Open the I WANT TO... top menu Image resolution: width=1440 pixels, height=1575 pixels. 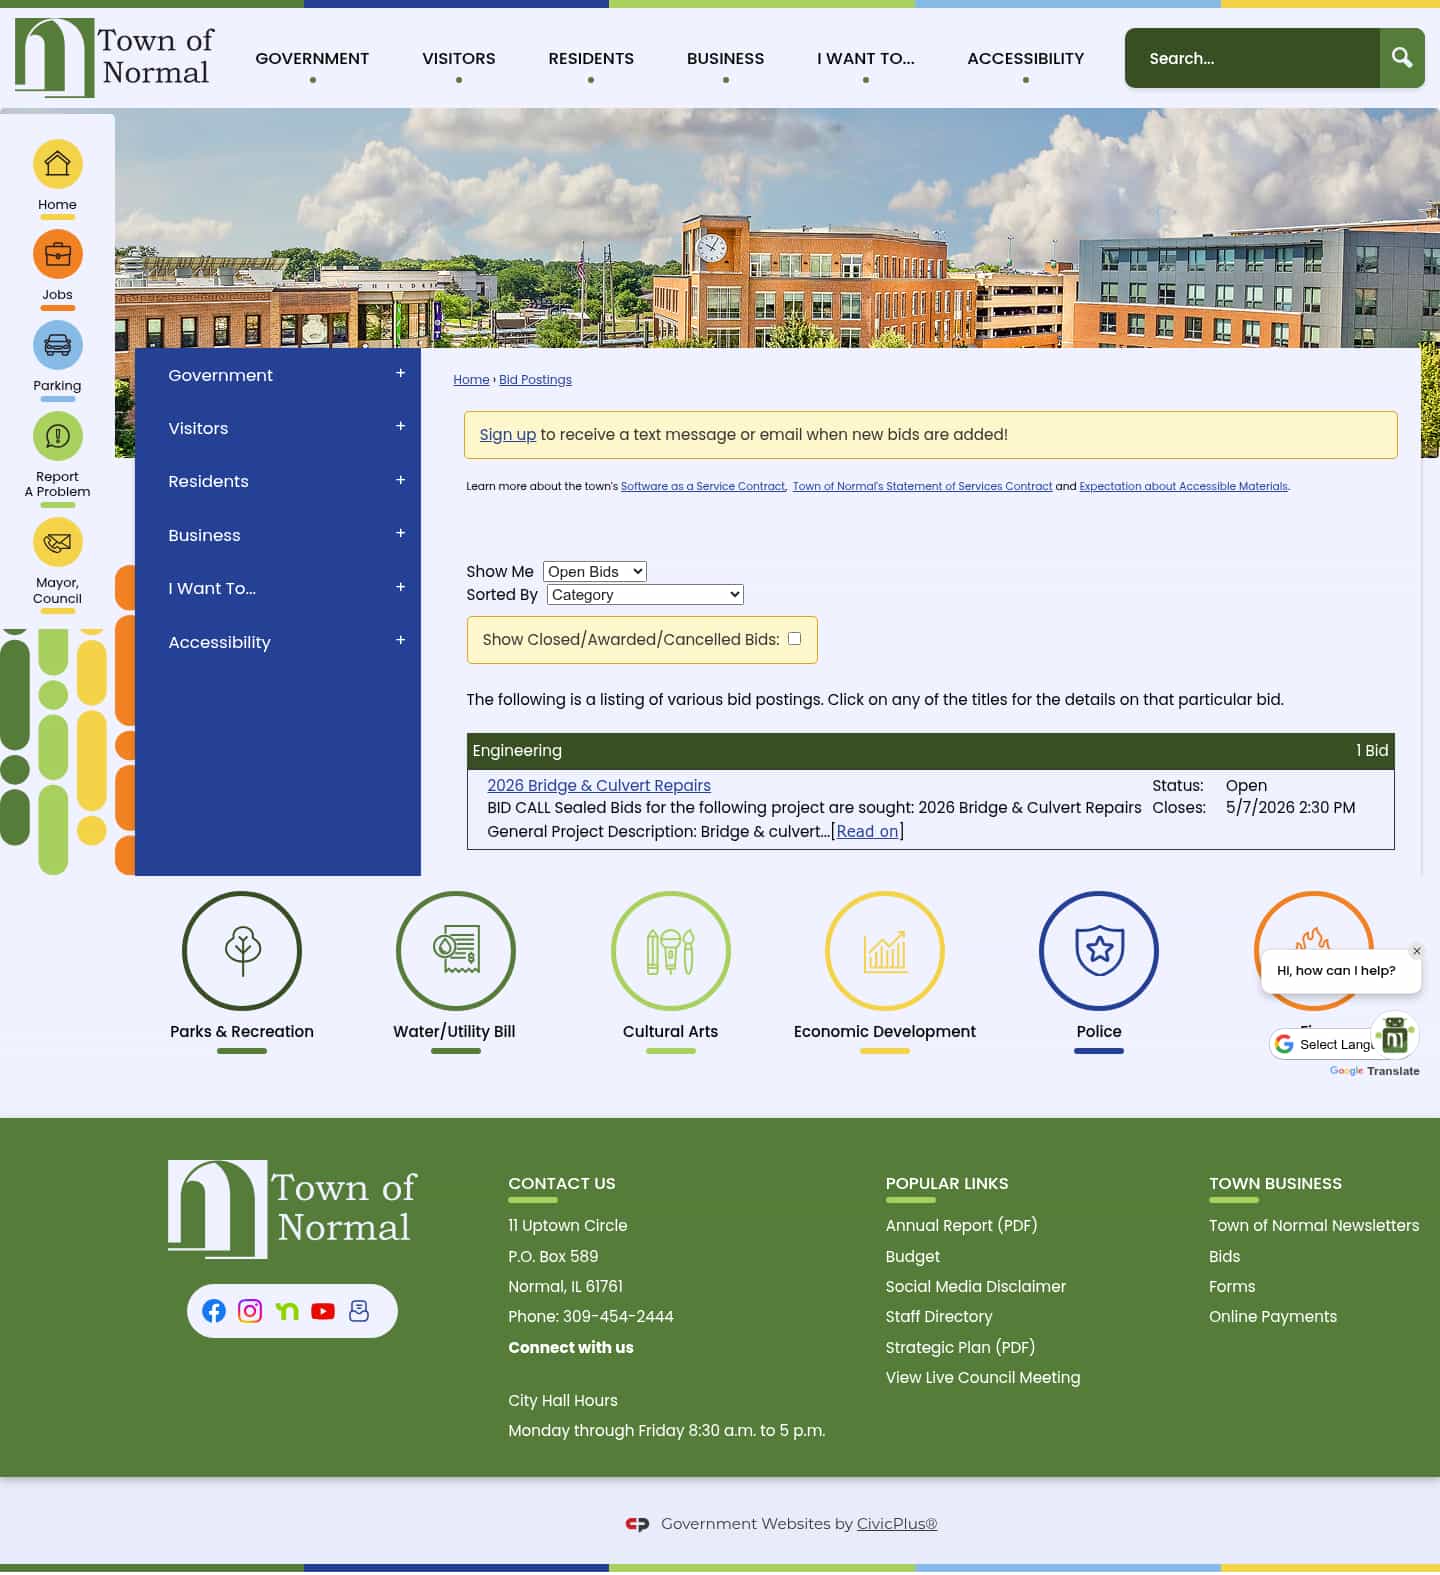pyautogui.click(x=866, y=58)
